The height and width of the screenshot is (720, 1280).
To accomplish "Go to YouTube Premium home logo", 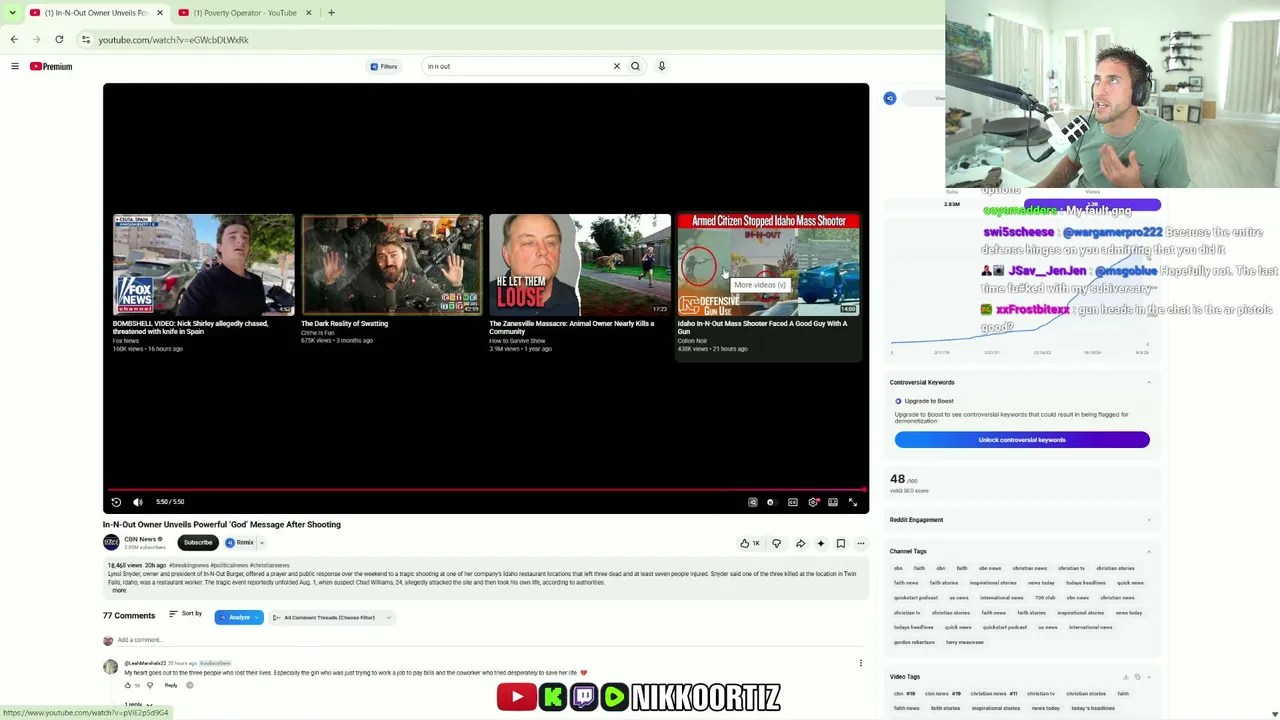I will (51, 66).
